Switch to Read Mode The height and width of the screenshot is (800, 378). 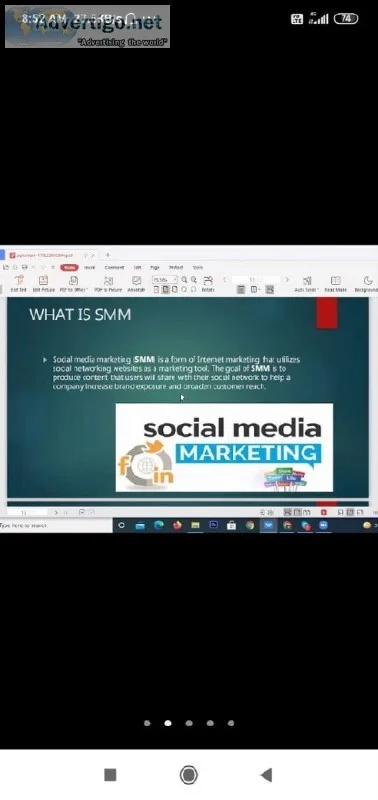tap(335, 284)
